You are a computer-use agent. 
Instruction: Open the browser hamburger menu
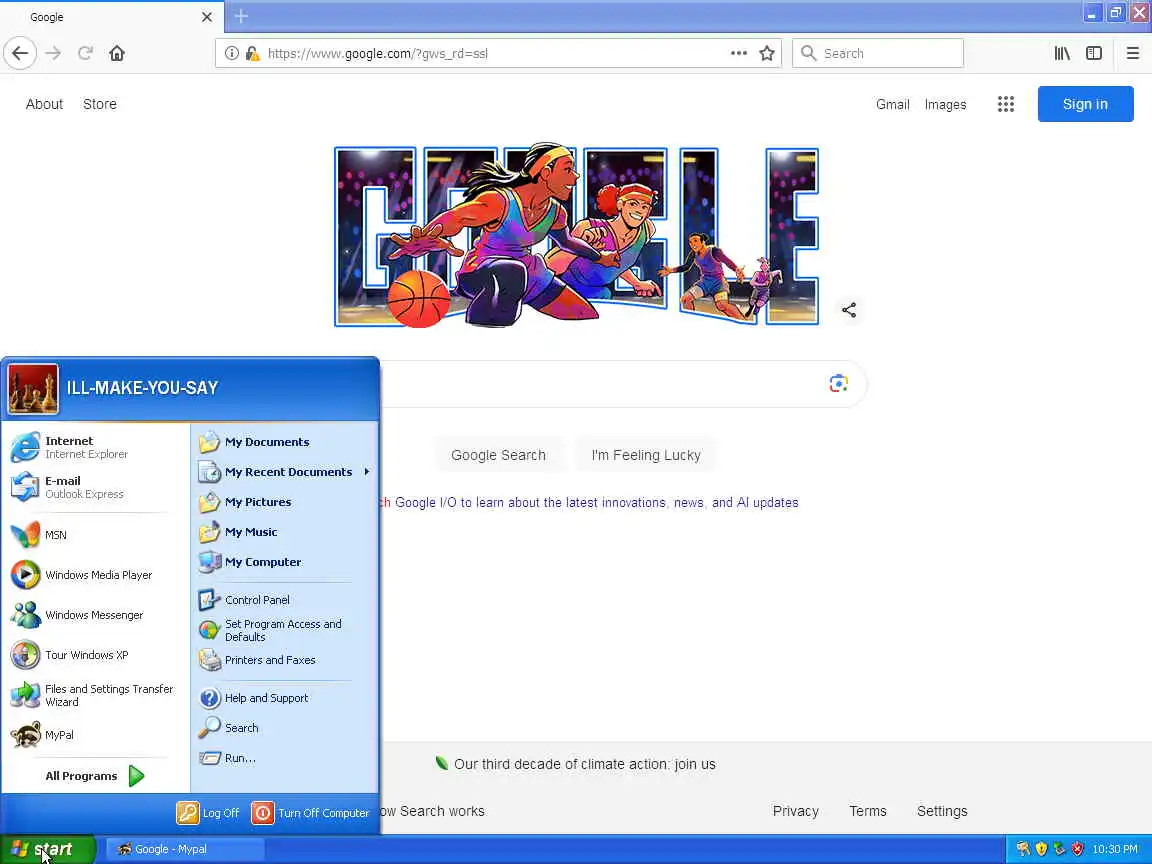(x=1132, y=53)
